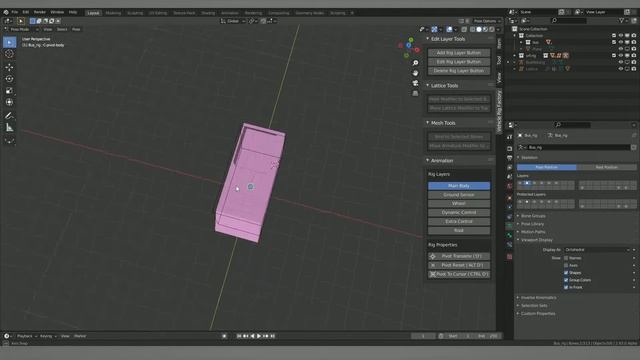The width and height of the screenshot is (640, 360).
Task: Jump to timeline start frame
Action: pos(239,336)
